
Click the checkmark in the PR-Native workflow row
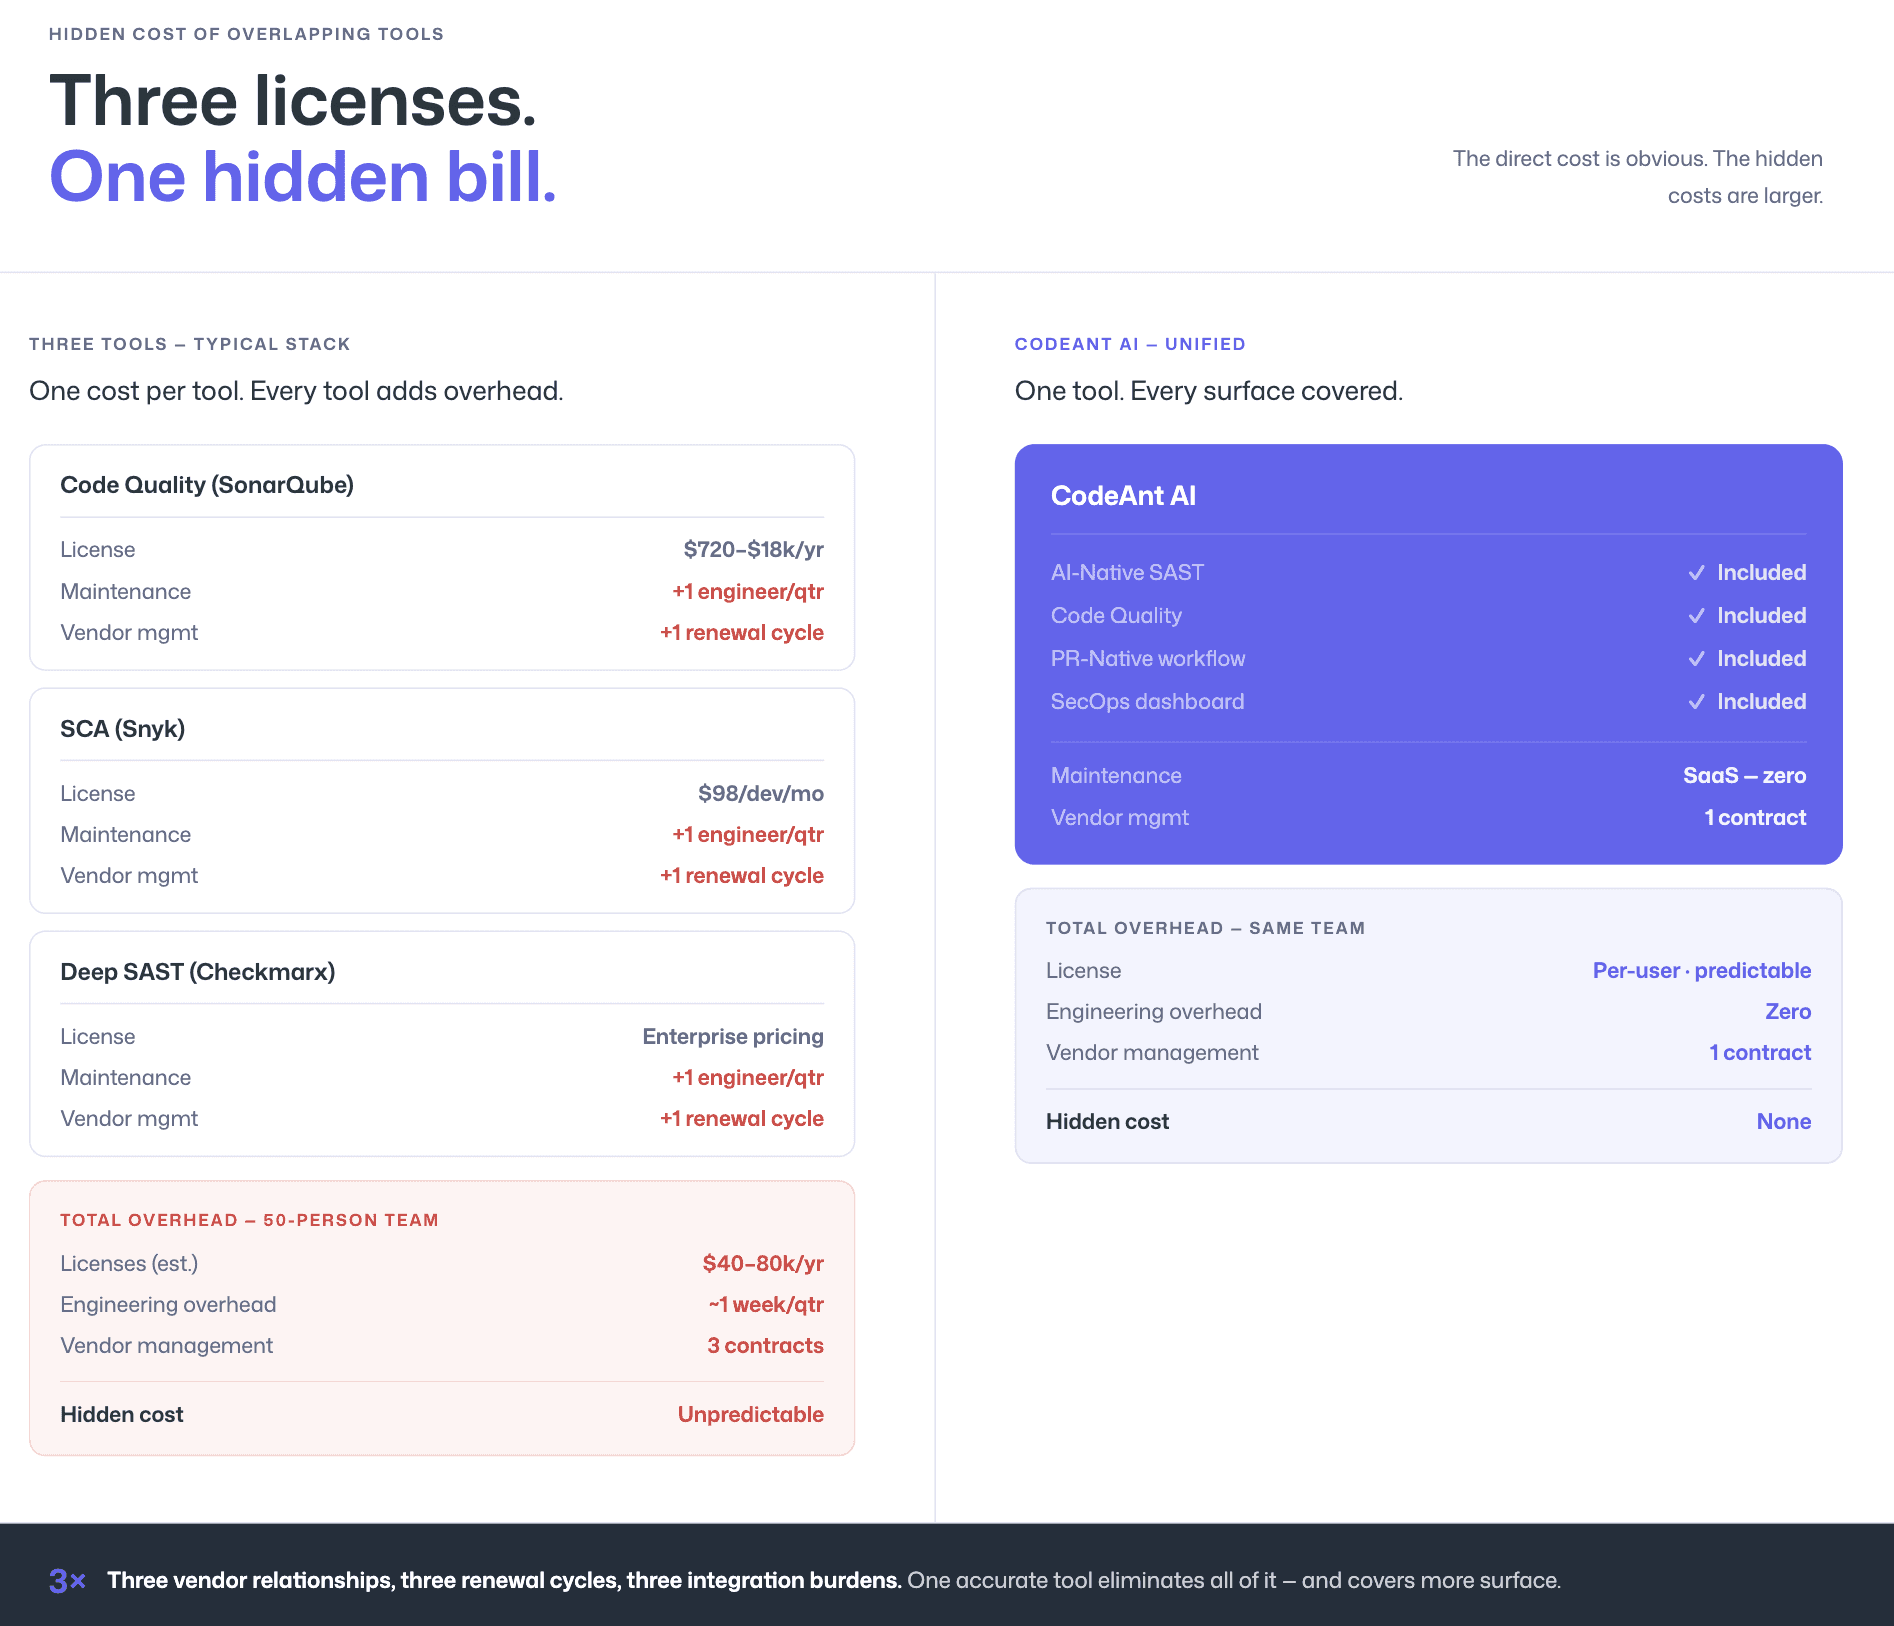pyautogui.click(x=1696, y=659)
